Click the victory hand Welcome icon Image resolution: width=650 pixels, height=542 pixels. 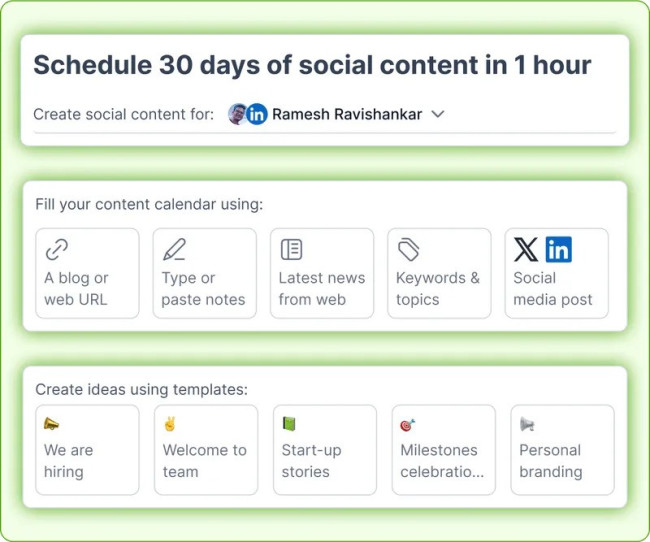pos(170,424)
